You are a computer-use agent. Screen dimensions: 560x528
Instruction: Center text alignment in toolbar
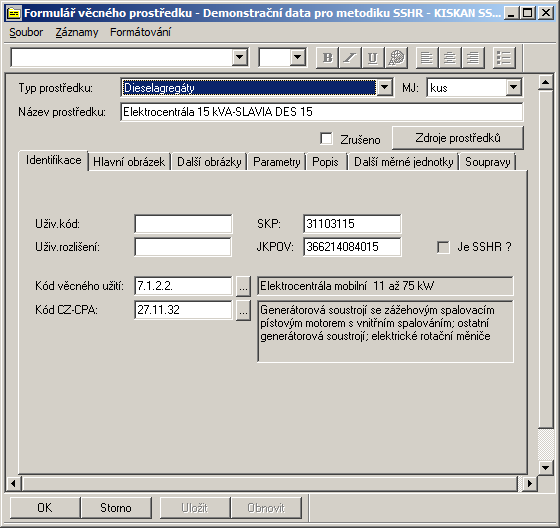pyautogui.click(x=450, y=58)
